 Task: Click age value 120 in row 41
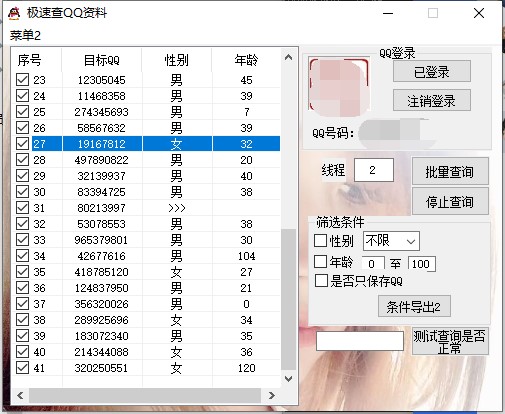point(246,368)
